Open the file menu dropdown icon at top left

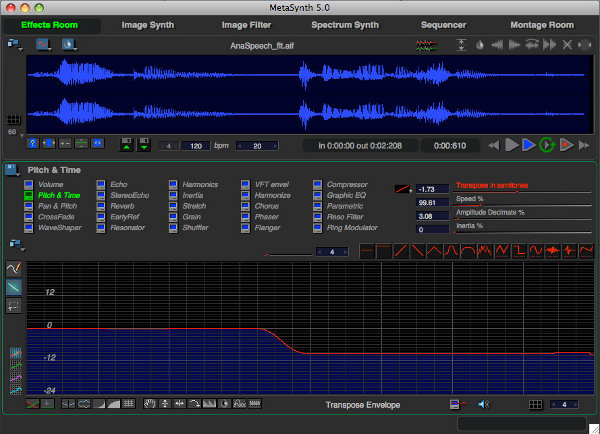[x=15, y=44]
